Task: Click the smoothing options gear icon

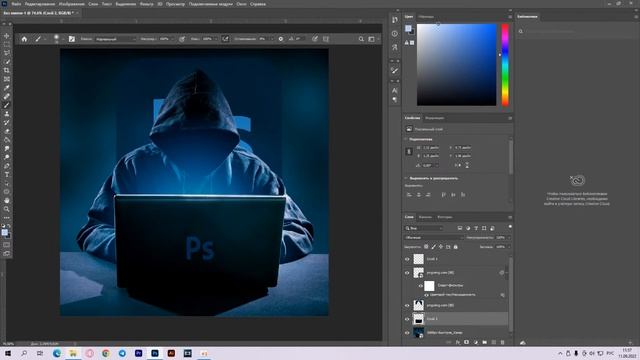Action: click(281, 39)
